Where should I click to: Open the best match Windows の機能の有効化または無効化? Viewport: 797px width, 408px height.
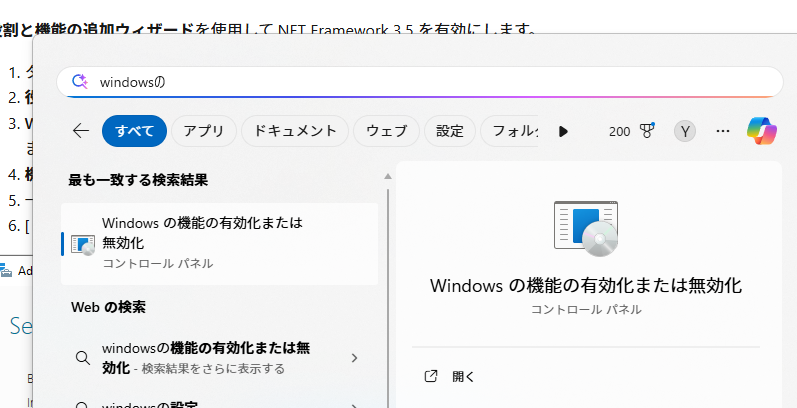click(x=219, y=243)
